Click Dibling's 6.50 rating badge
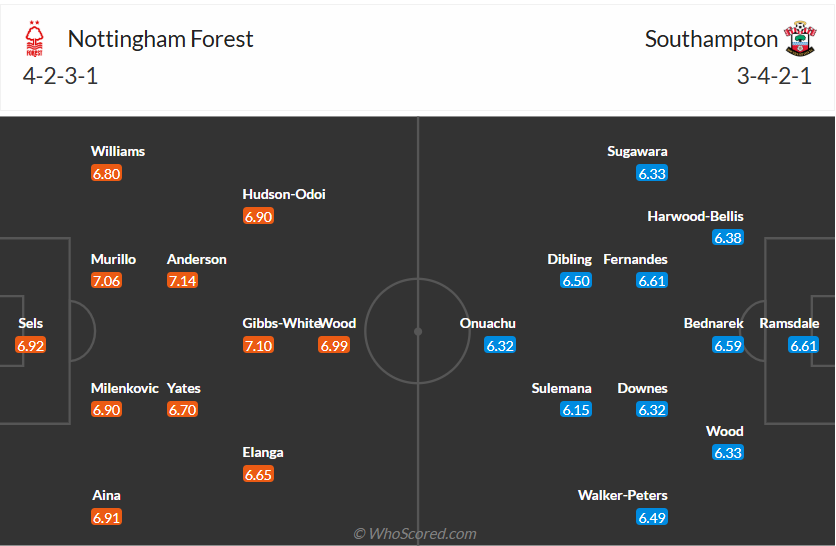 [x=576, y=281]
